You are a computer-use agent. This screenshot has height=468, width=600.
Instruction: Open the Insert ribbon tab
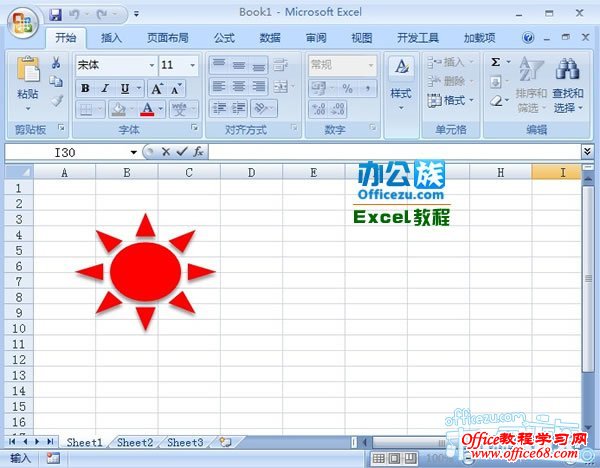111,38
